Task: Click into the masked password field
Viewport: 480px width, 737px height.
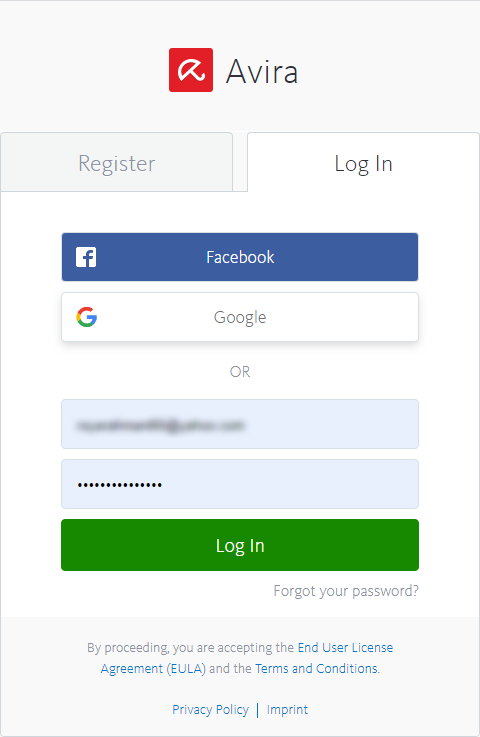Action: (x=240, y=484)
